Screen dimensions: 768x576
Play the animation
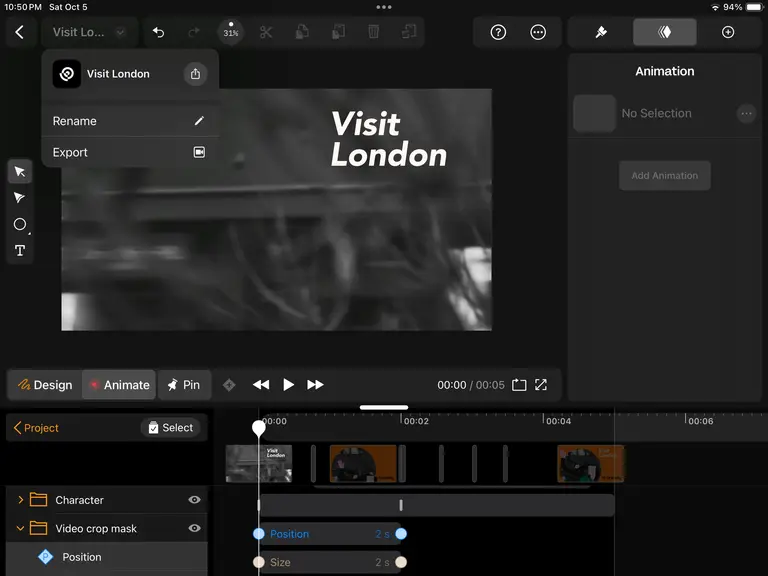click(x=288, y=385)
